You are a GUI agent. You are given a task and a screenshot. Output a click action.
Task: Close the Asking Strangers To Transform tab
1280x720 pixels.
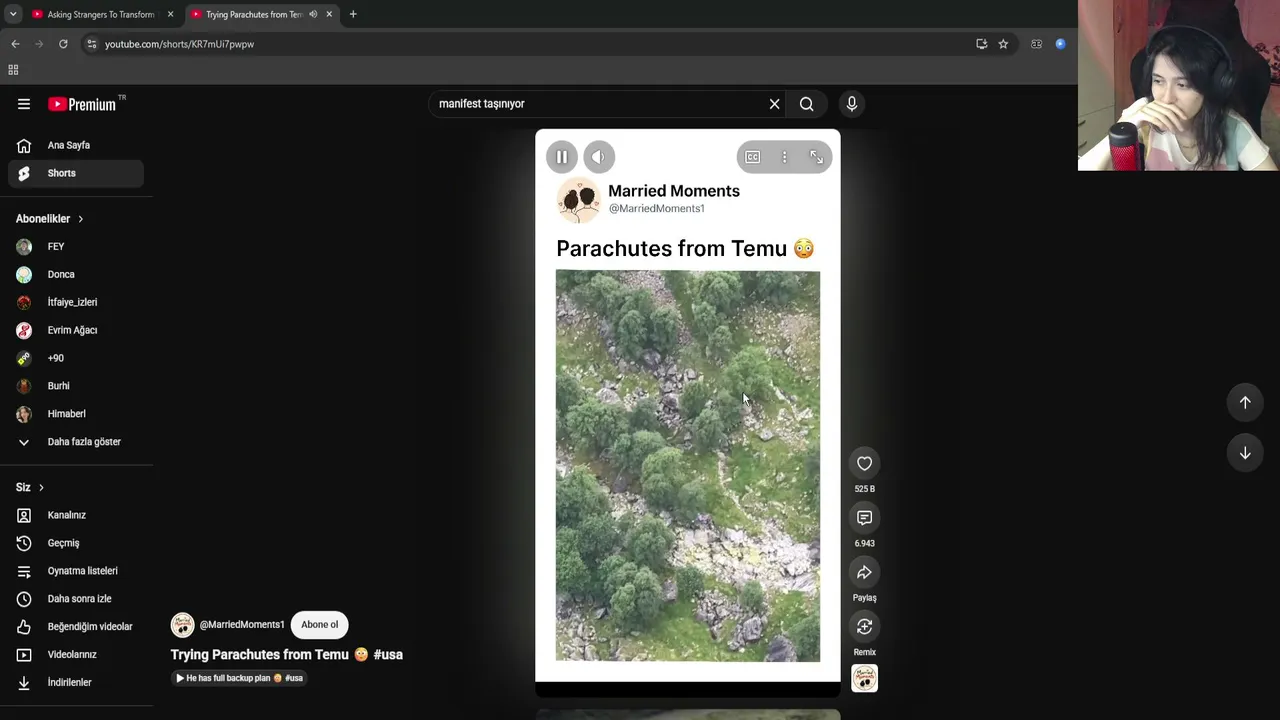pos(170,14)
